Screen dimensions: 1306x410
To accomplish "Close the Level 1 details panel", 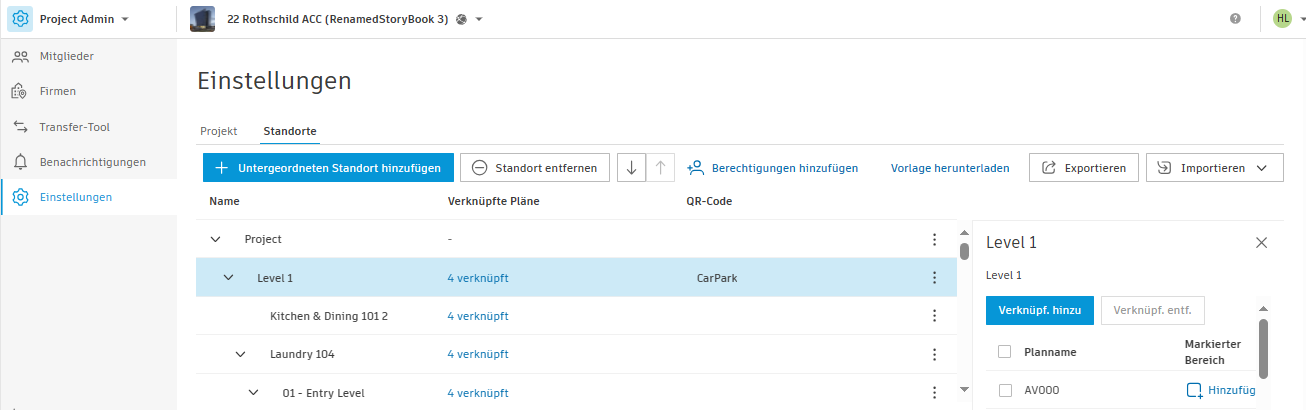I will point(1261,242).
